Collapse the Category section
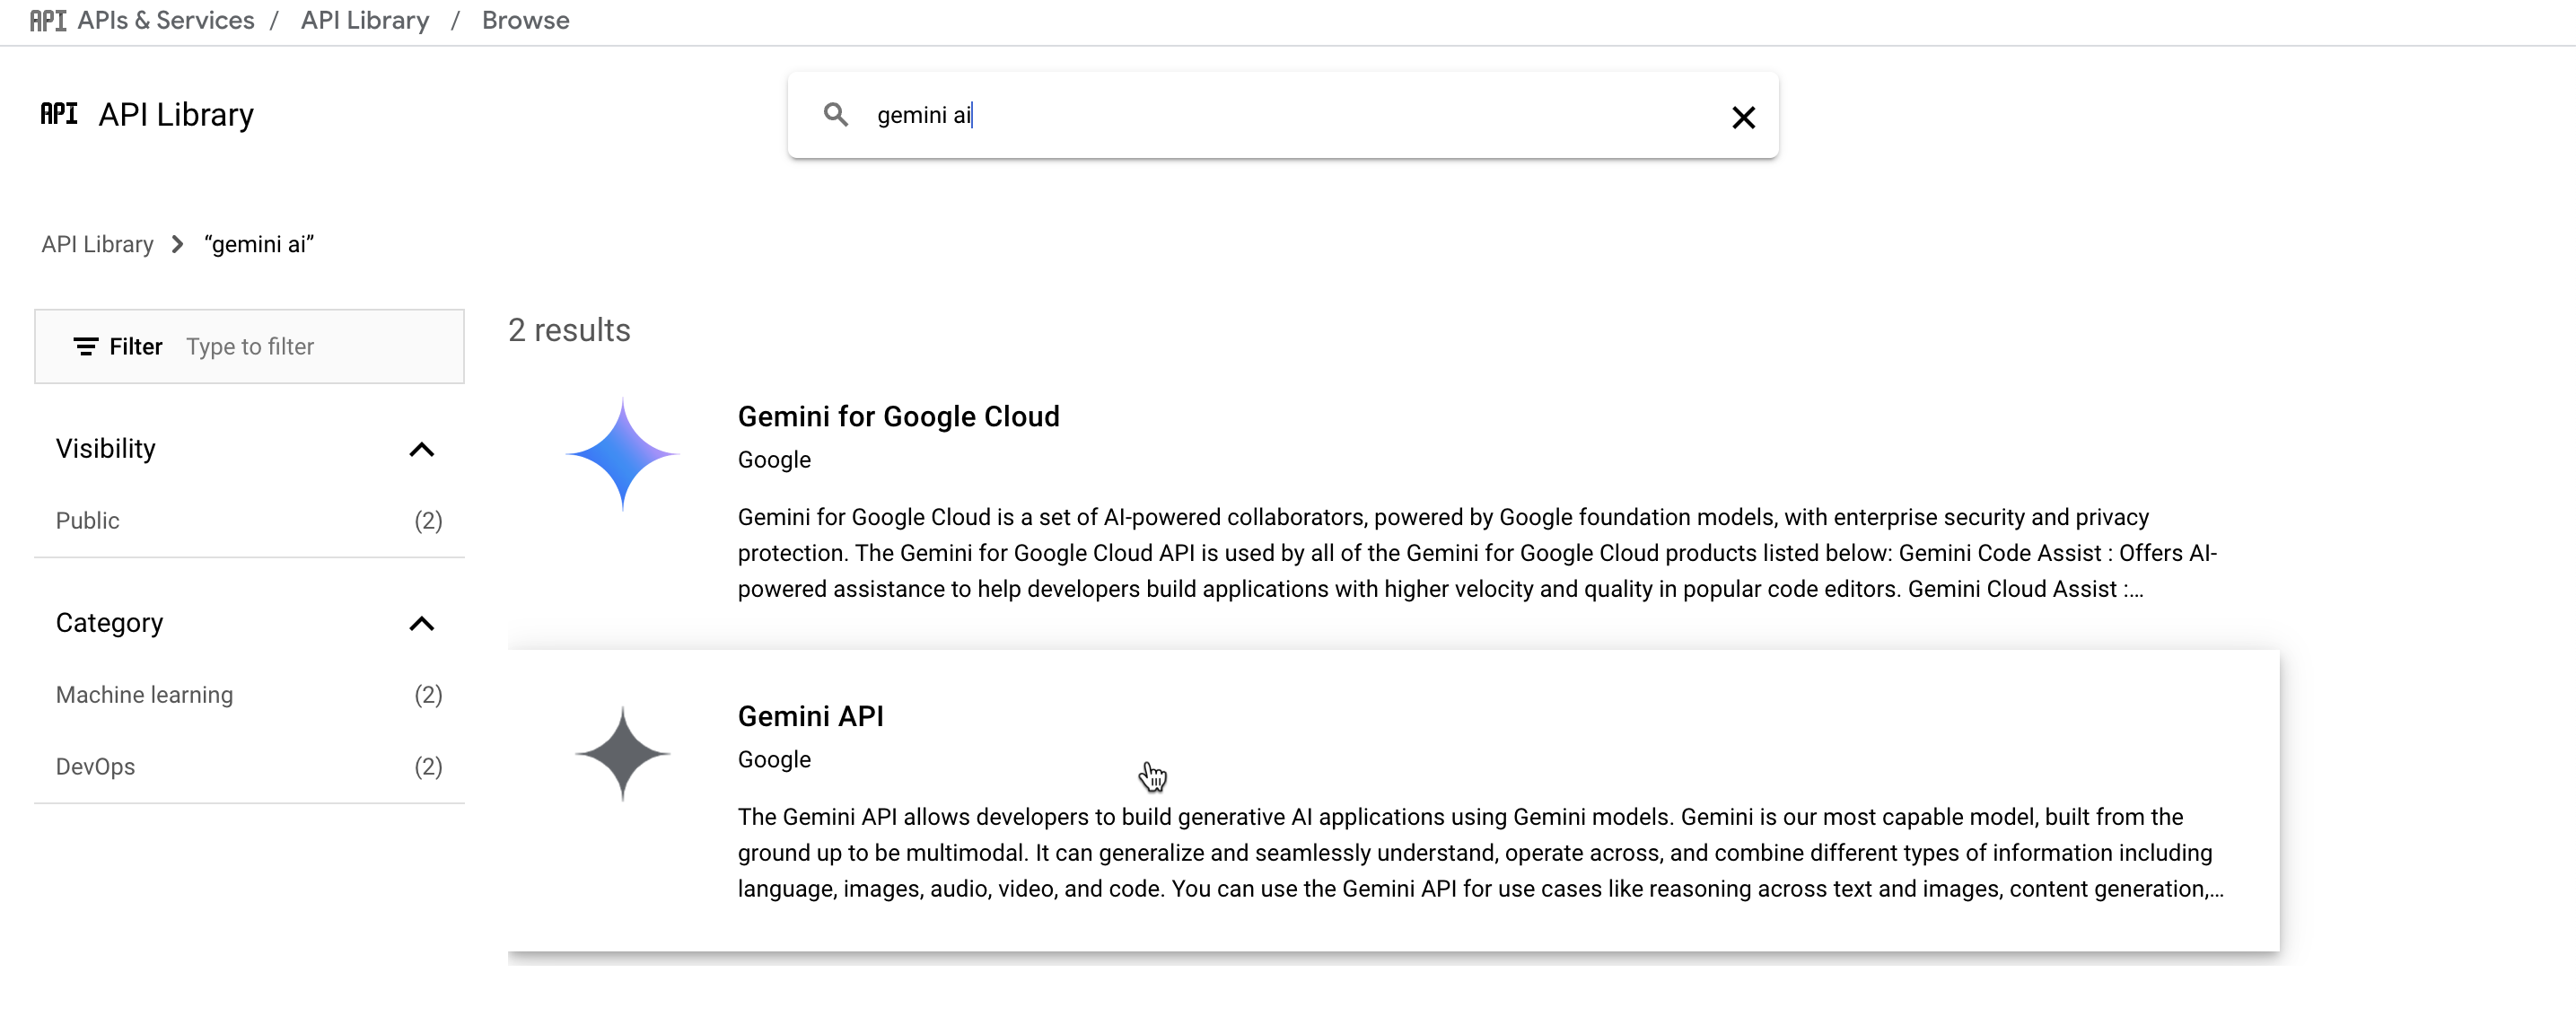2576x1025 pixels. tap(422, 624)
